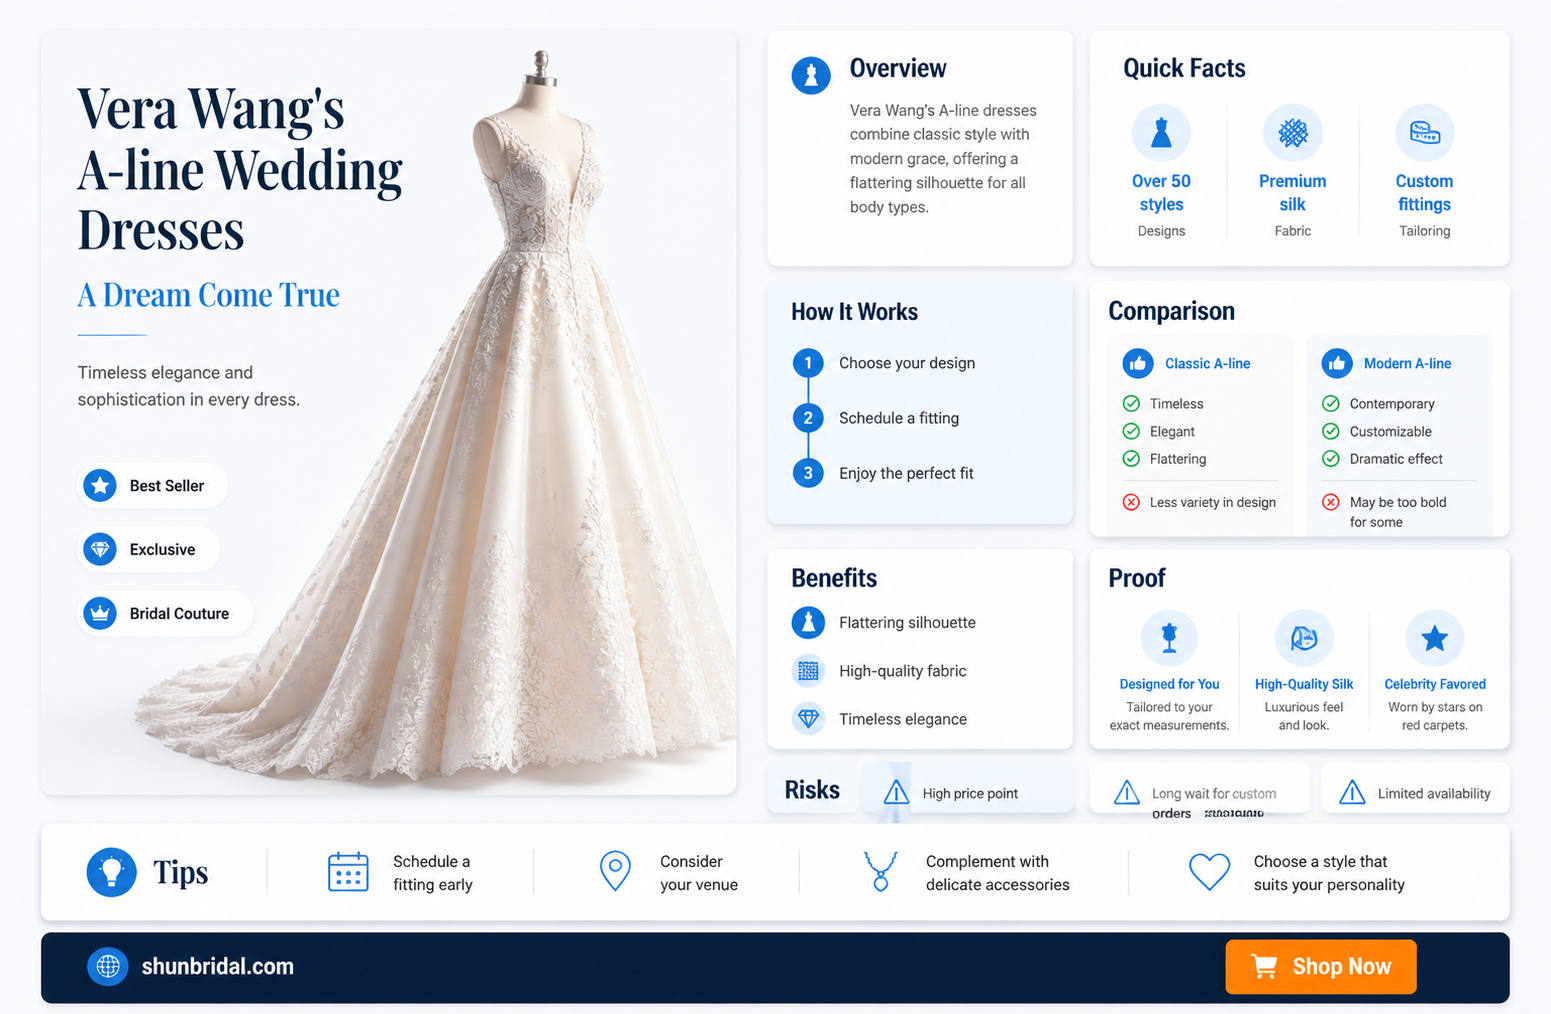Click the green check beside Elegant

[1131, 431]
